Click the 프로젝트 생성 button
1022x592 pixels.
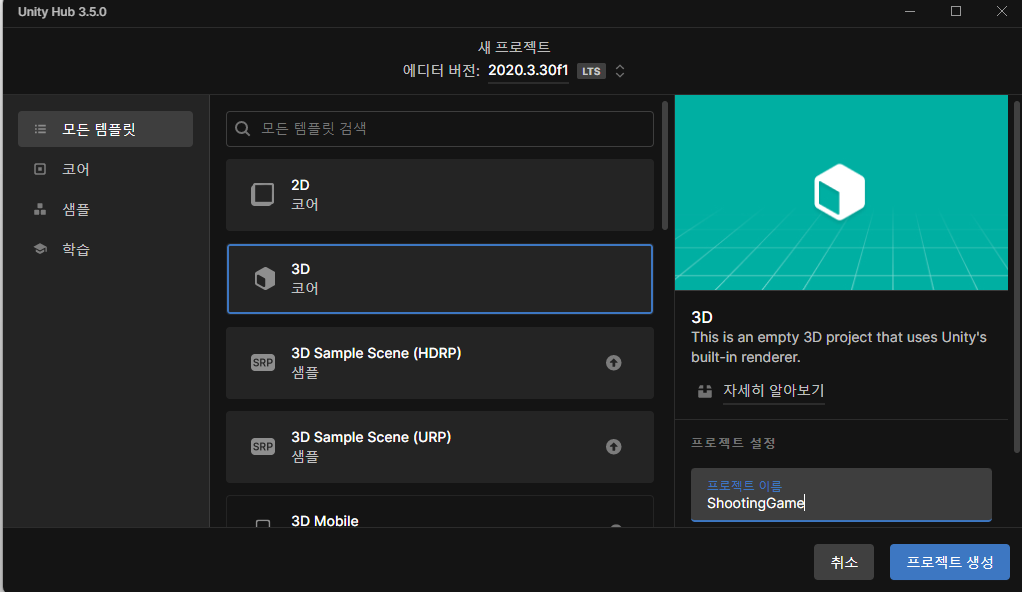coord(950,562)
